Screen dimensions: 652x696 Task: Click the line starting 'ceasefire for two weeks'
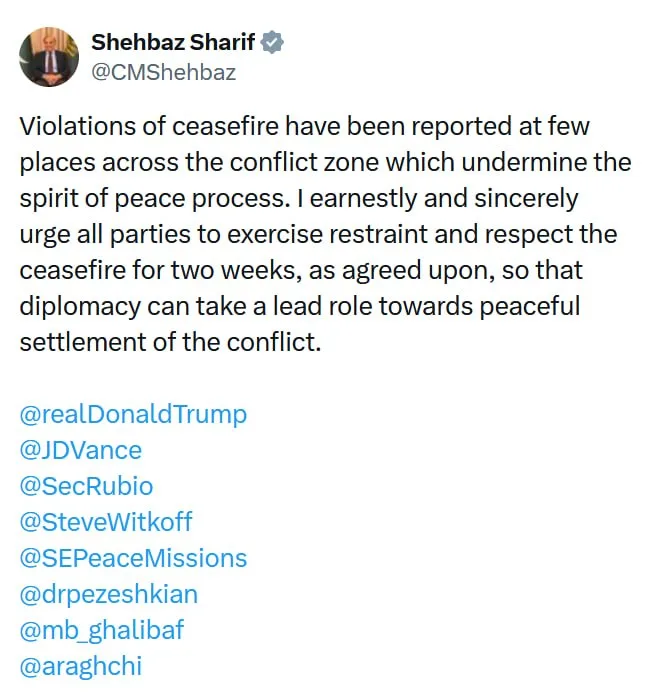pyautogui.click(x=301, y=270)
